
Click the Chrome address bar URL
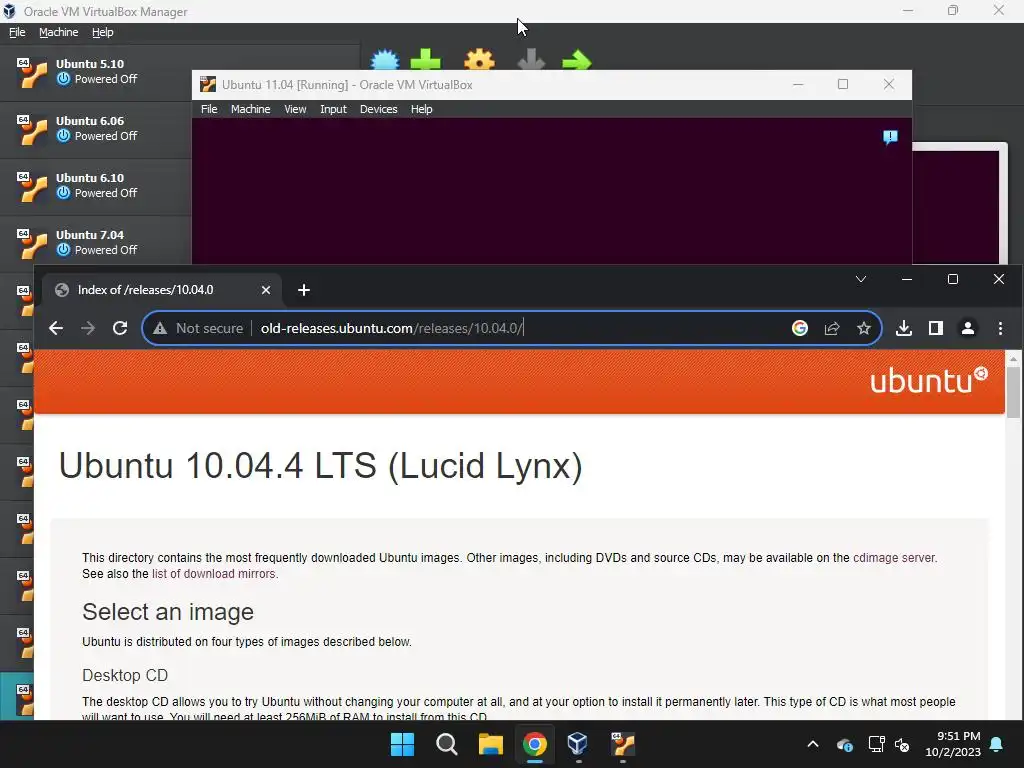392,328
